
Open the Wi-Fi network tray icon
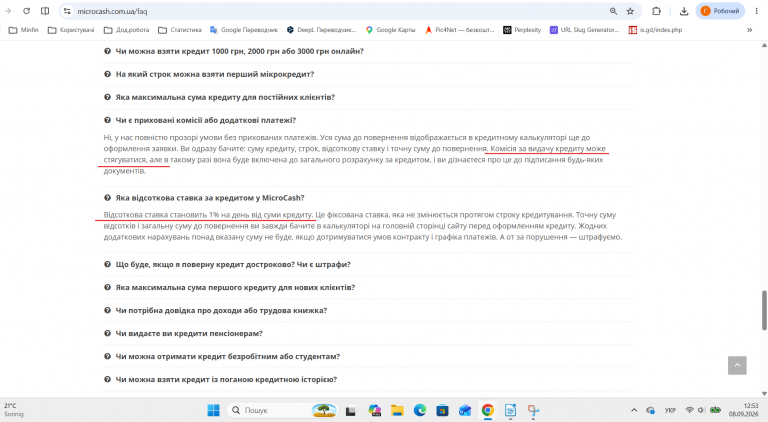pyautogui.click(x=690, y=410)
